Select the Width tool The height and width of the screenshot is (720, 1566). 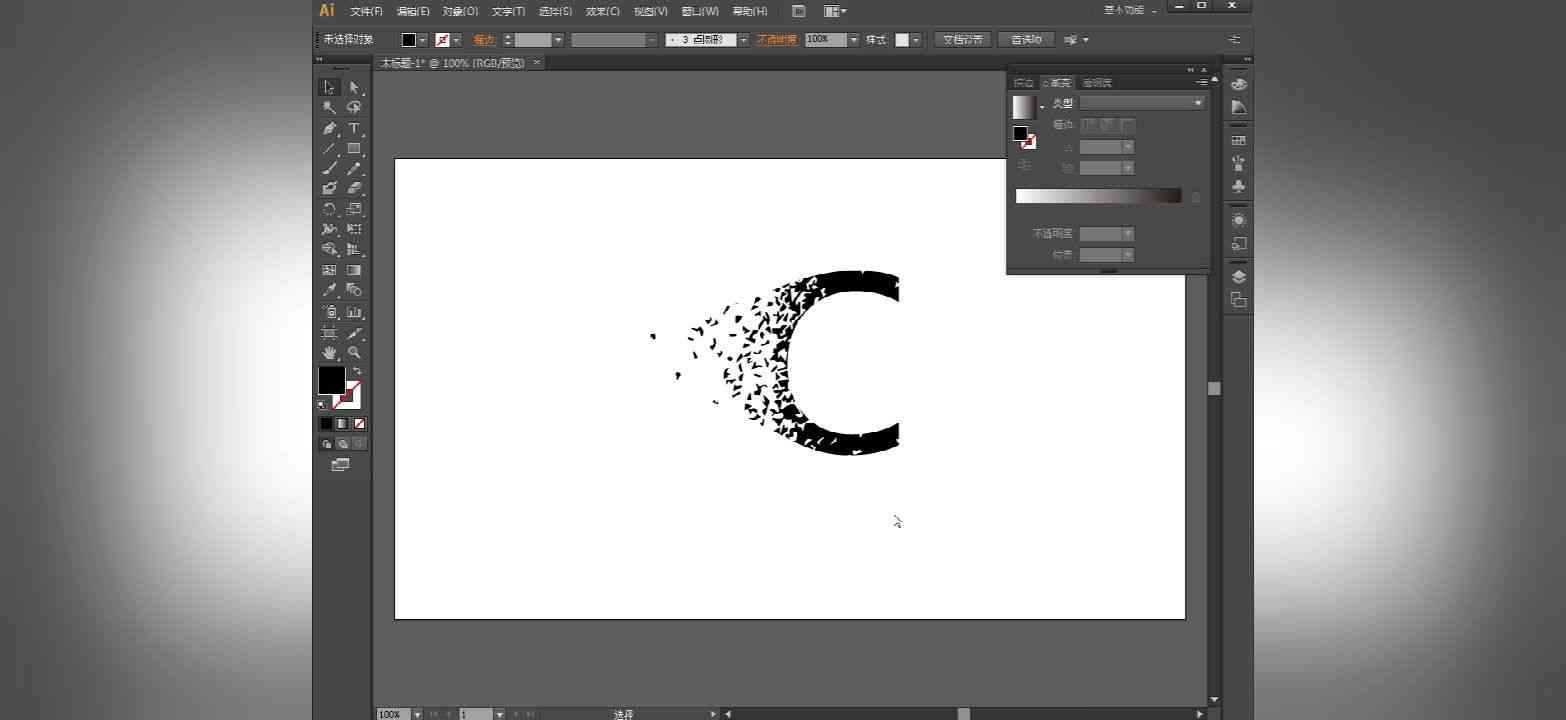pos(329,229)
